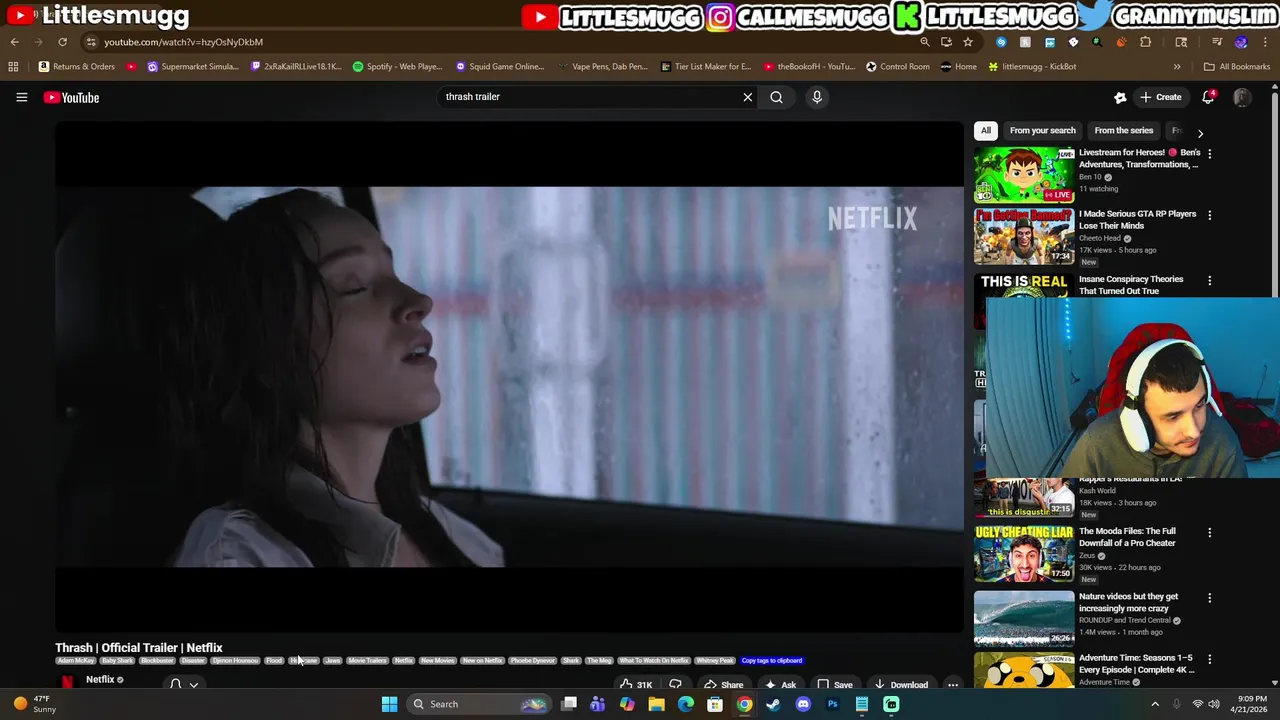This screenshot has width=1280, height=720.
Task: Open Steam from the taskbar
Action: (773, 704)
